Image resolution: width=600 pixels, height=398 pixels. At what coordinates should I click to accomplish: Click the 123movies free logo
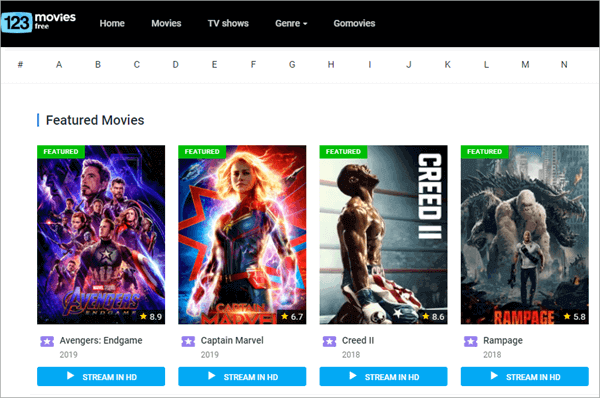click(x=39, y=22)
